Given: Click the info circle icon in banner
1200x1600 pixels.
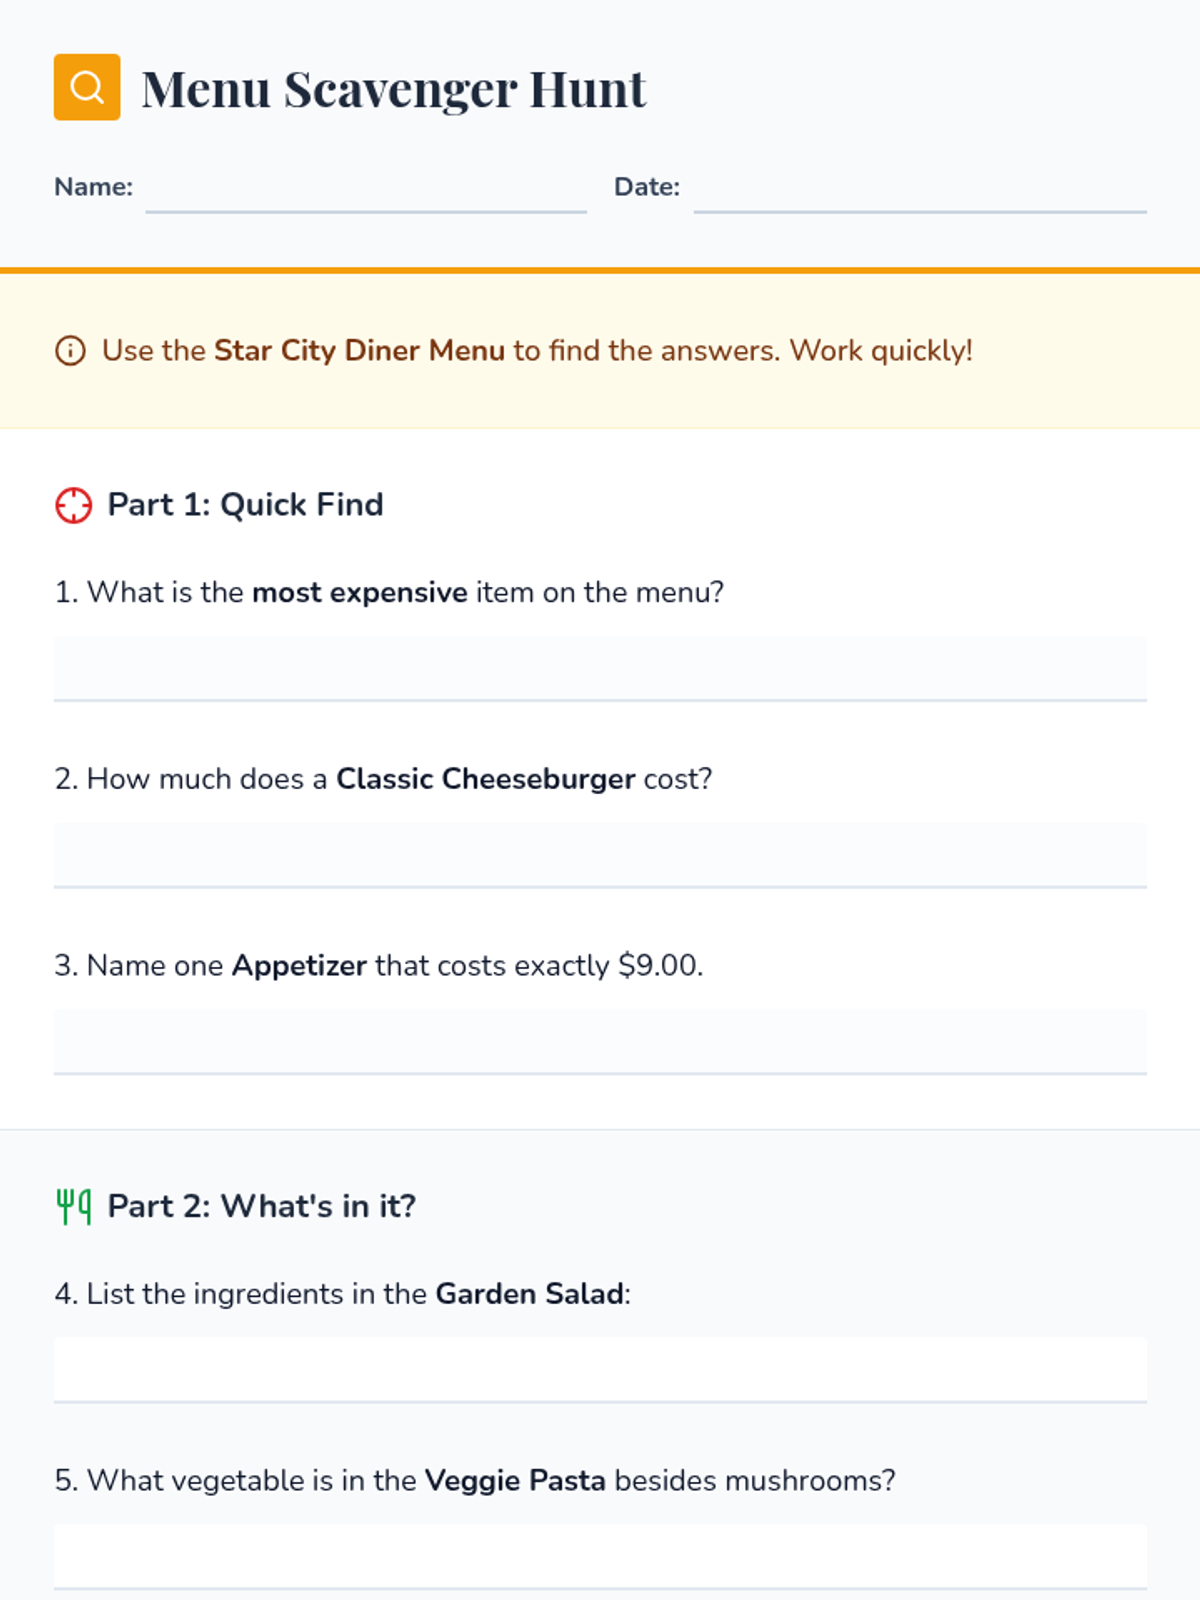Looking at the screenshot, I should point(70,351).
